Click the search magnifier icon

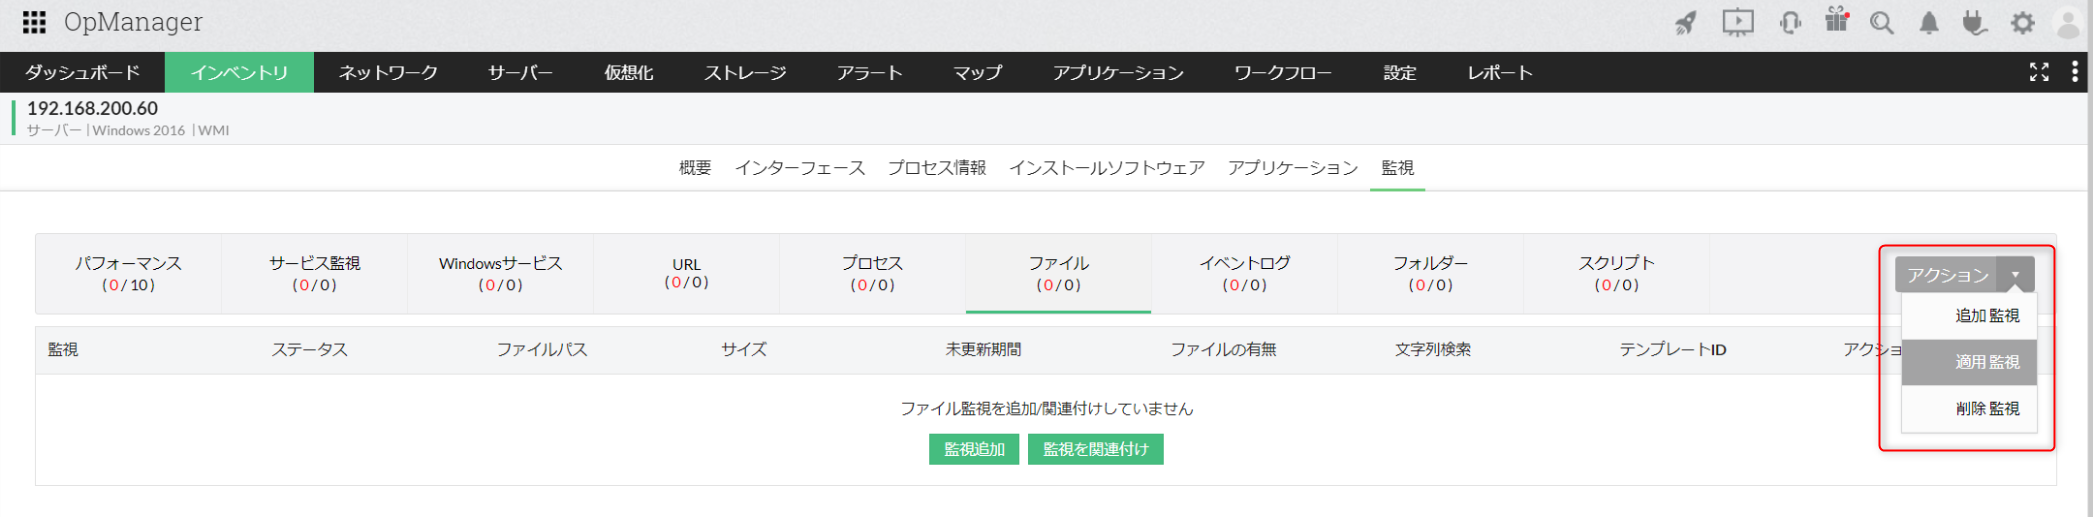coord(1882,23)
